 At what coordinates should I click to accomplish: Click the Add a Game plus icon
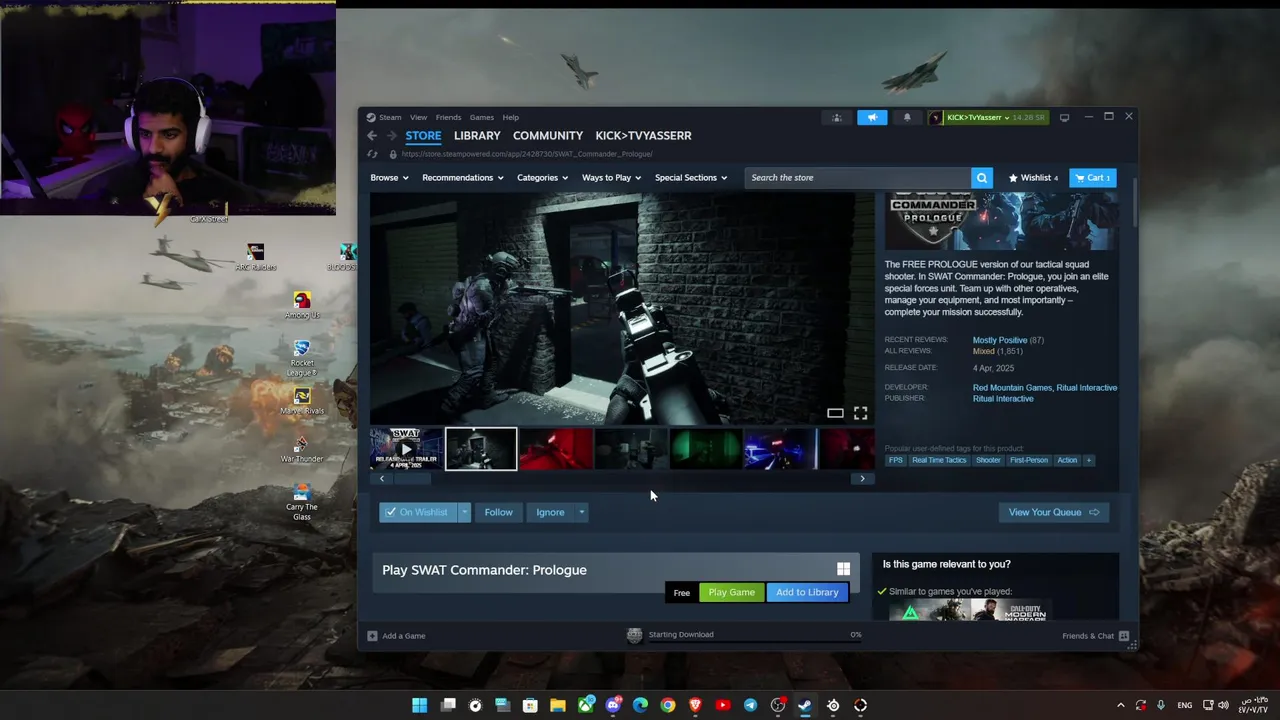pos(372,636)
